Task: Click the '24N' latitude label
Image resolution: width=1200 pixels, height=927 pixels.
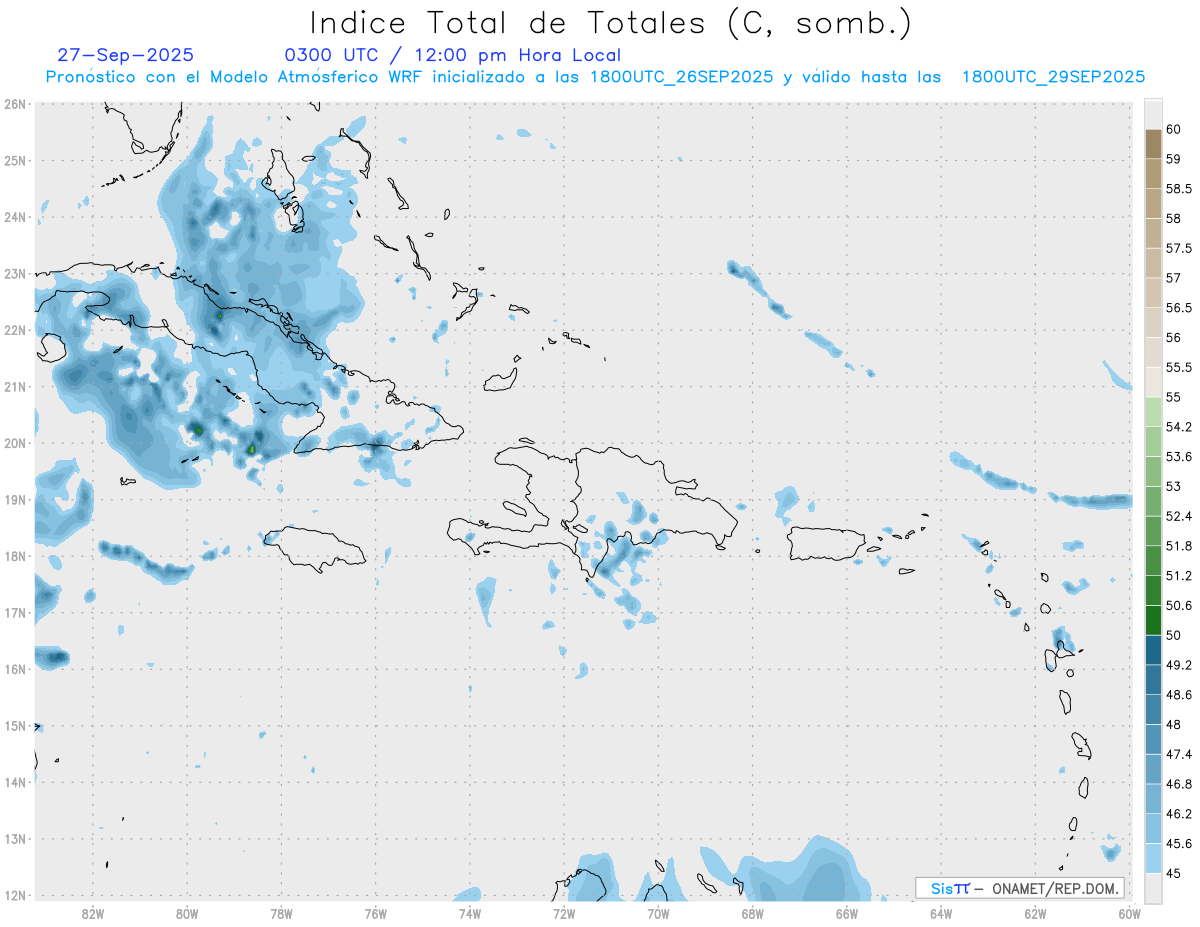Action: pos(15,217)
